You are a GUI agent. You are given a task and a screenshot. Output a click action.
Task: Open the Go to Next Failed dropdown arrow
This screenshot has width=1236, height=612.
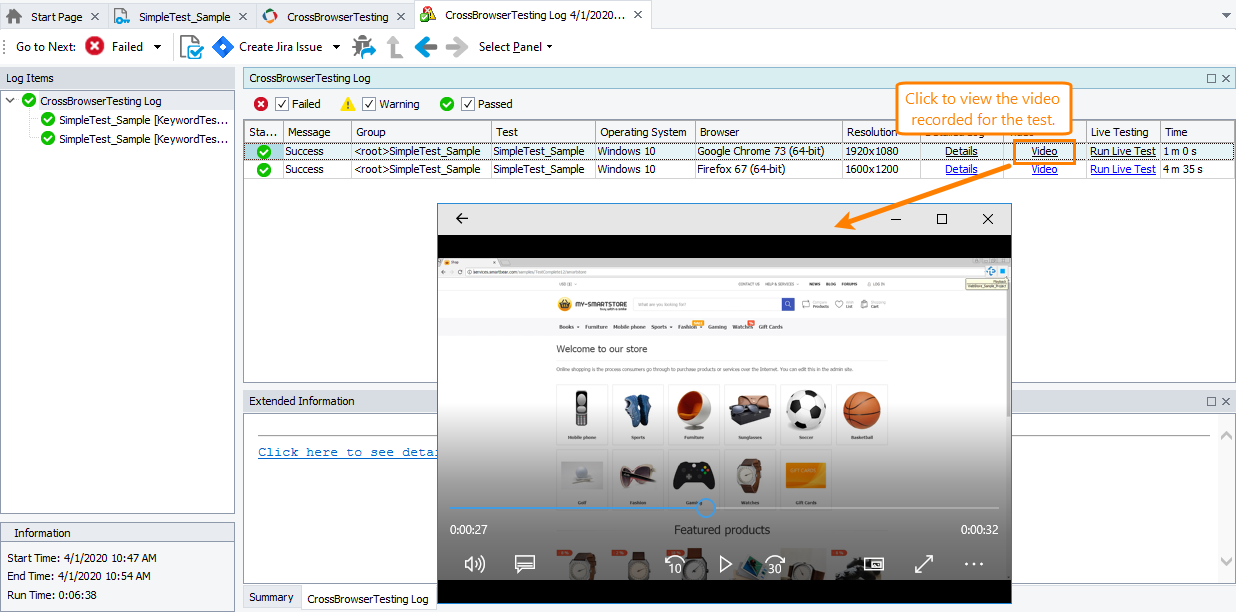157,47
